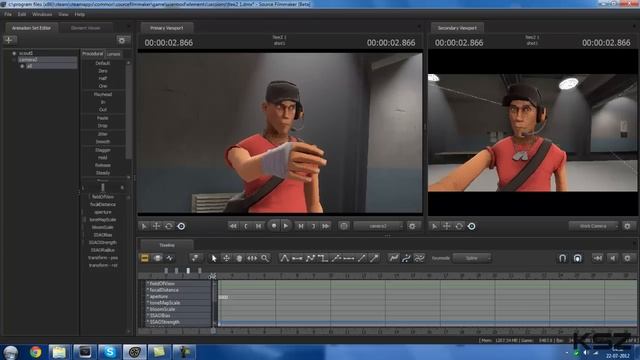Image resolution: width=640 pixels, height=360 pixels.
Task: Go to next clip boundary
Action: coord(313,226)
